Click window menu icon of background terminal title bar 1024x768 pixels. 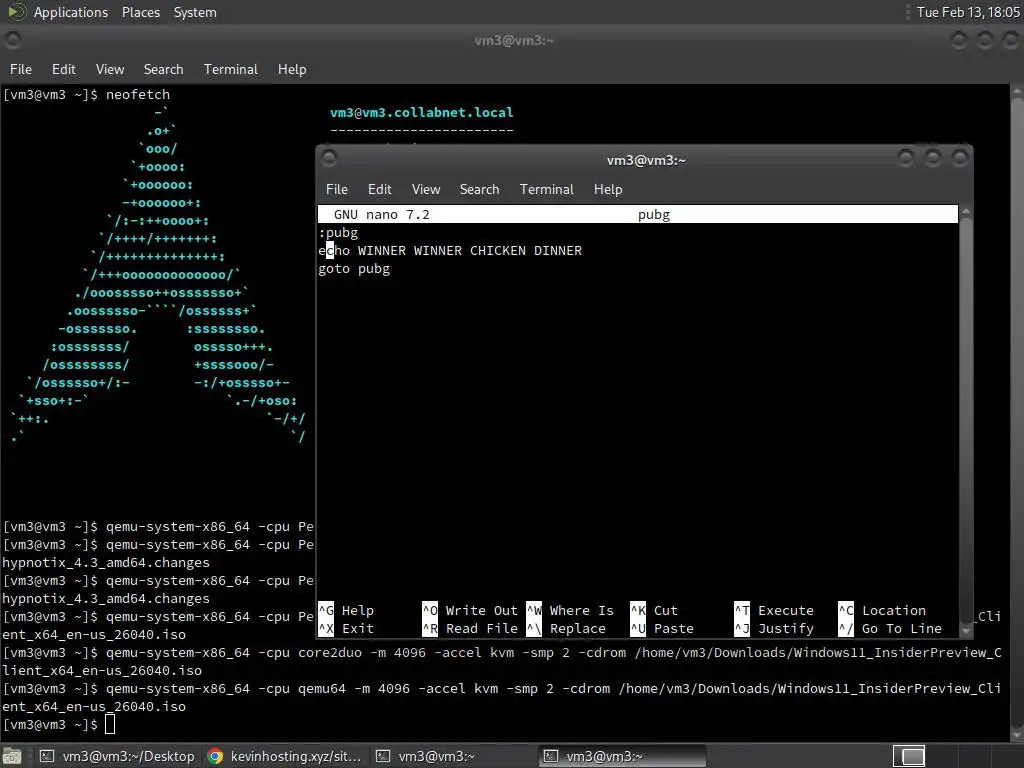click(x=12, y=40)
